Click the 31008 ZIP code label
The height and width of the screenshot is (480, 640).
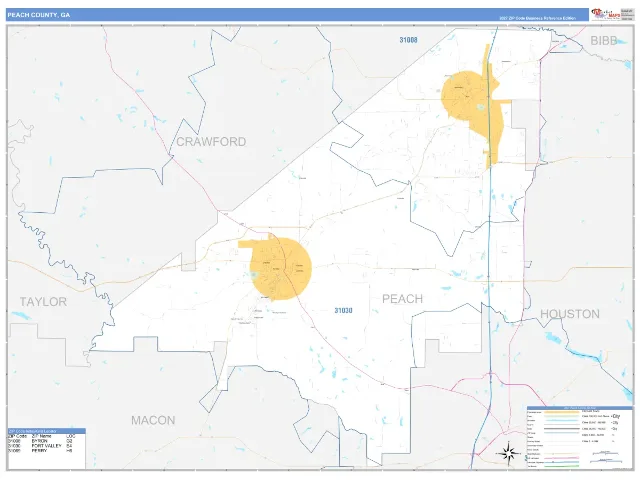click(x=408, y=40)
